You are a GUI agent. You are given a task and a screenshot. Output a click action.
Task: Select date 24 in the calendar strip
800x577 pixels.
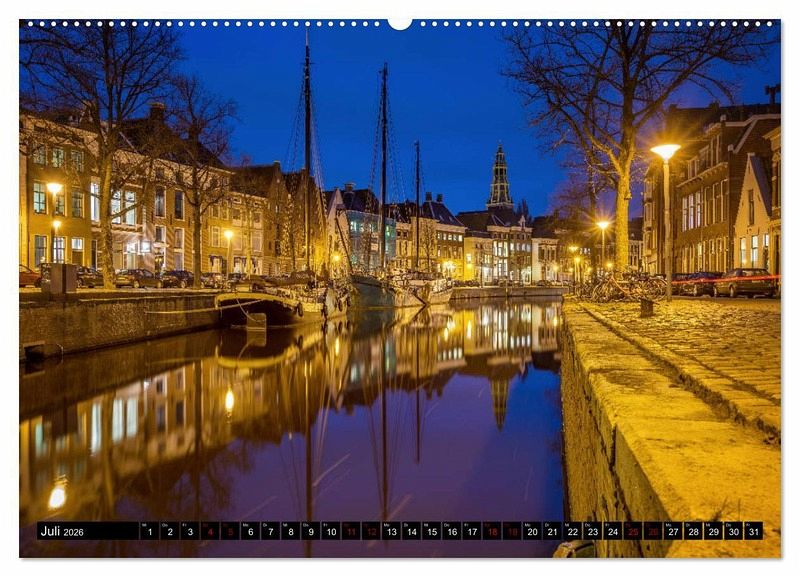tap(613, 531)
